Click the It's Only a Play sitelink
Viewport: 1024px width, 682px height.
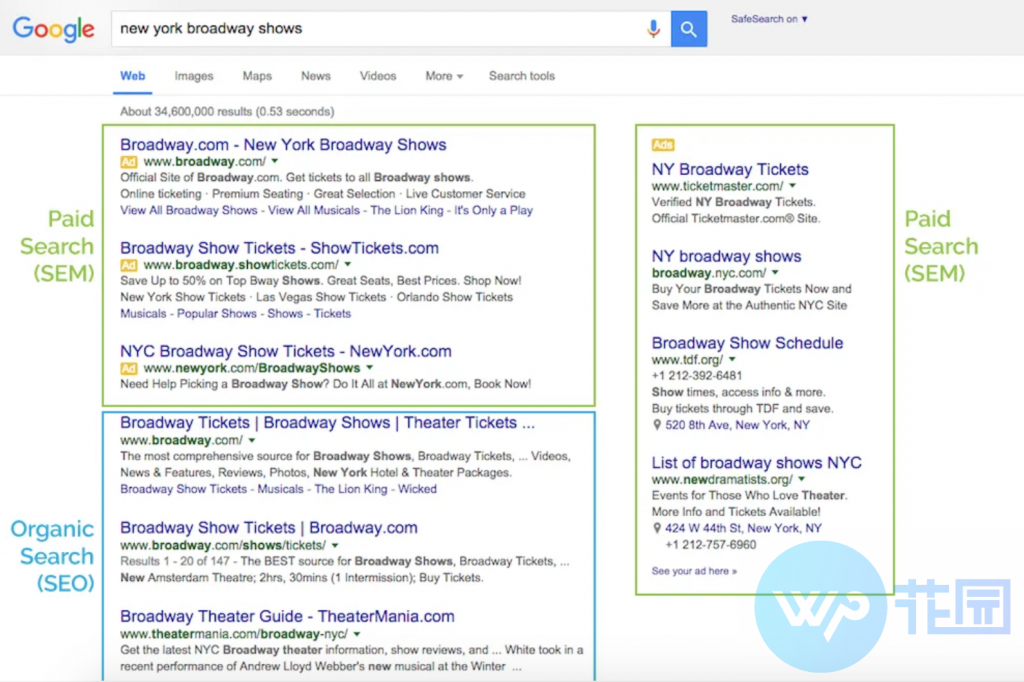coord(493,210)
